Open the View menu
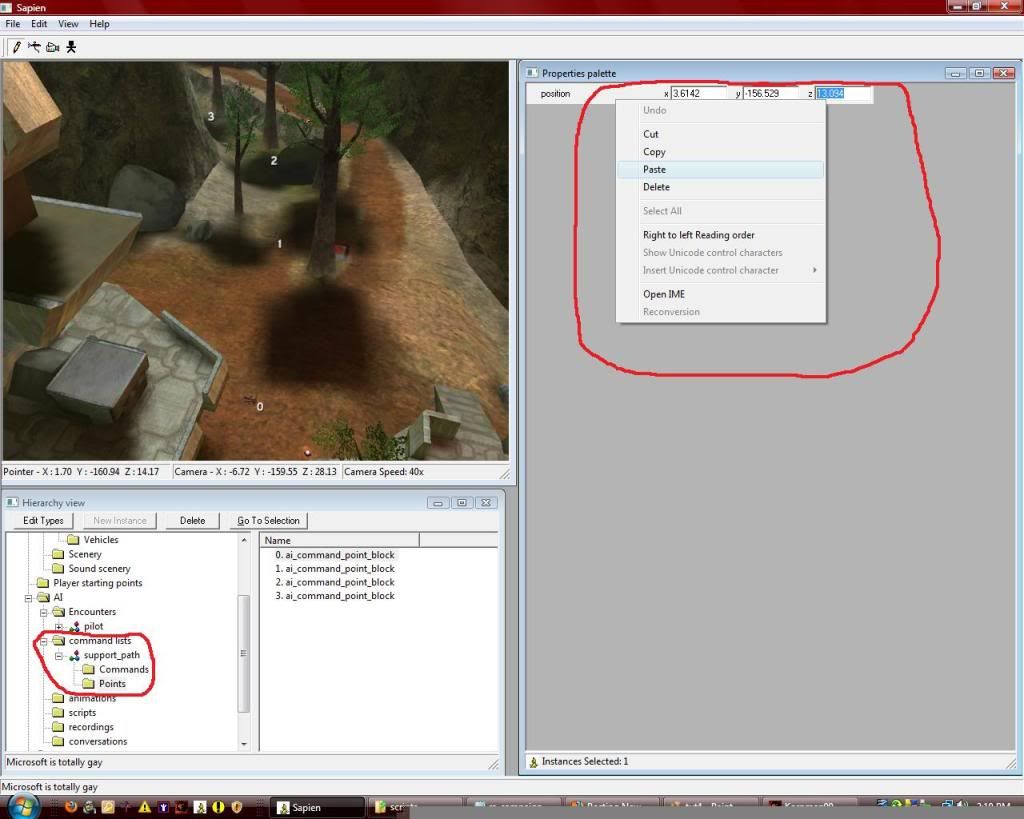 pyautogui.click(x=68, y=24)
